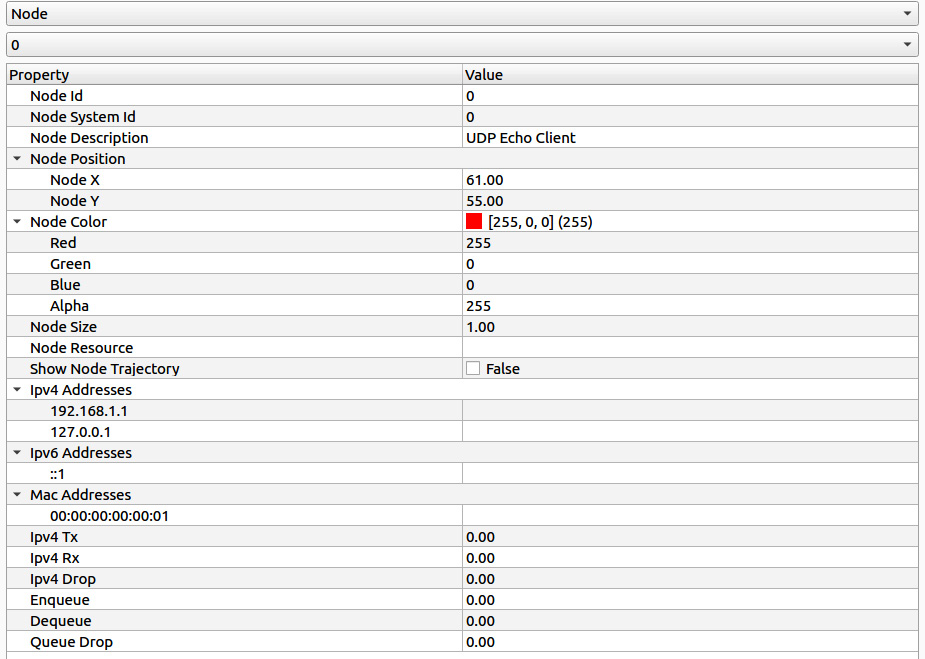Click the Queue Drop value 0.00
925x659 pixels.
tap(481, 642)
